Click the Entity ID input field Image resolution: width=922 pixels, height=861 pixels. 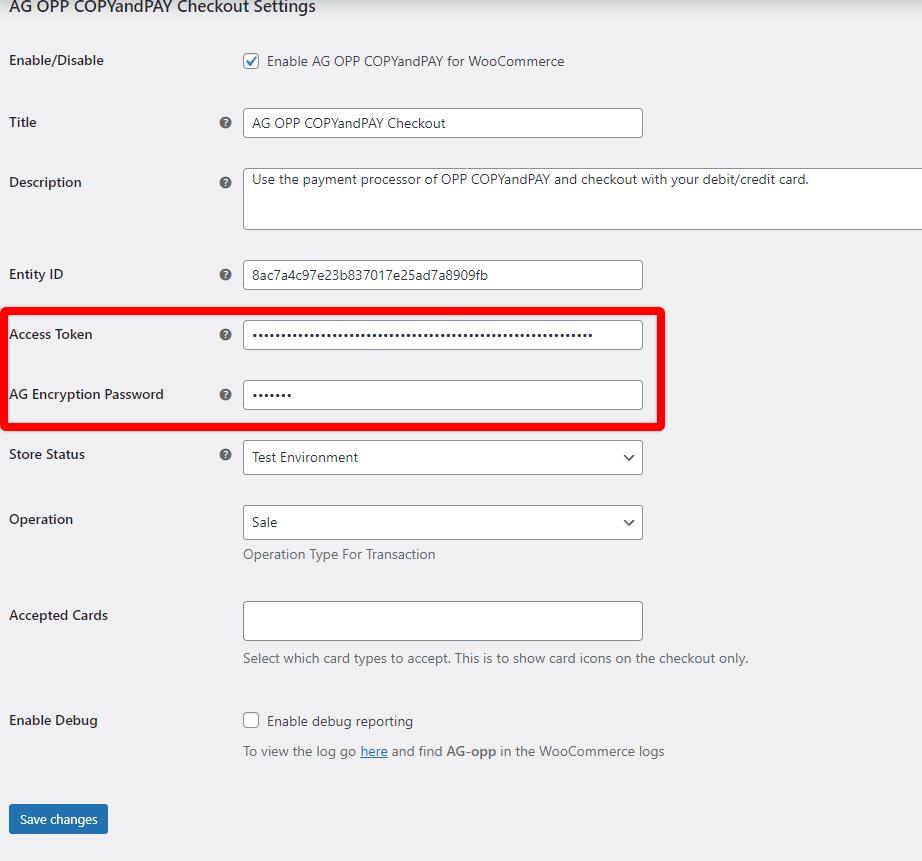click(x=443, y=275)
